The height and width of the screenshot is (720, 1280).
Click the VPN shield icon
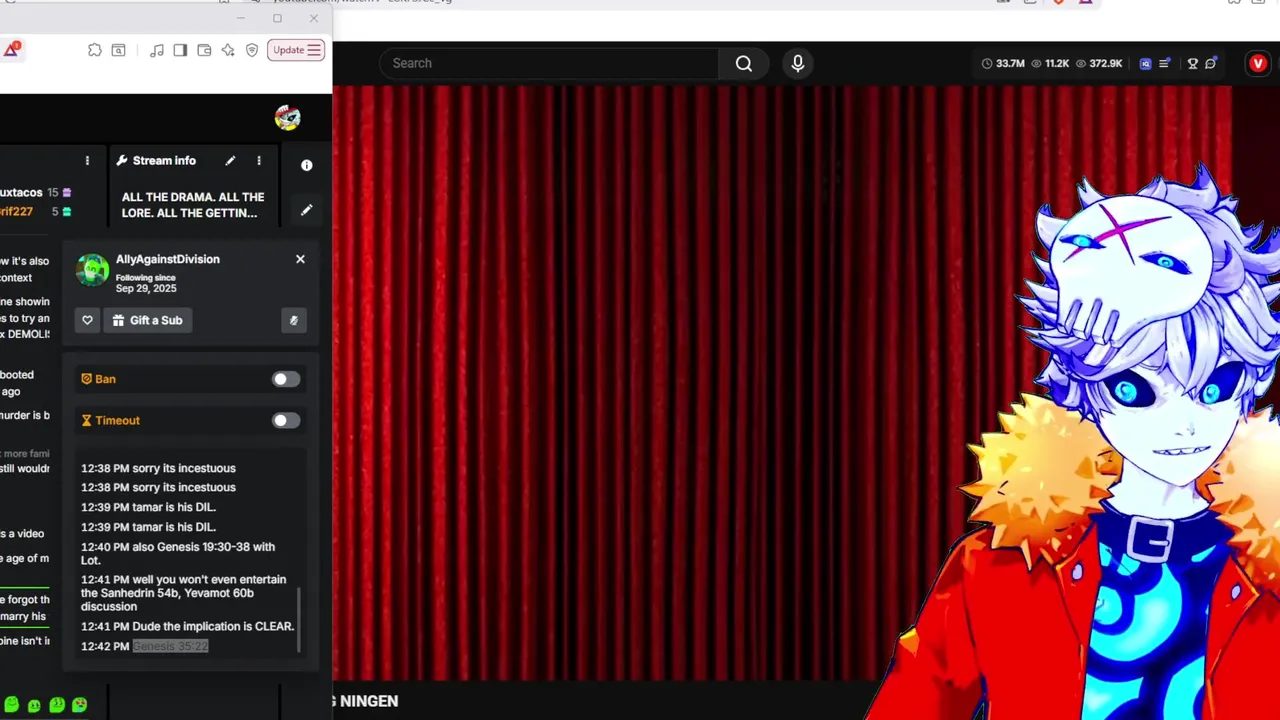pyautogui.click(x=252, y=50)
